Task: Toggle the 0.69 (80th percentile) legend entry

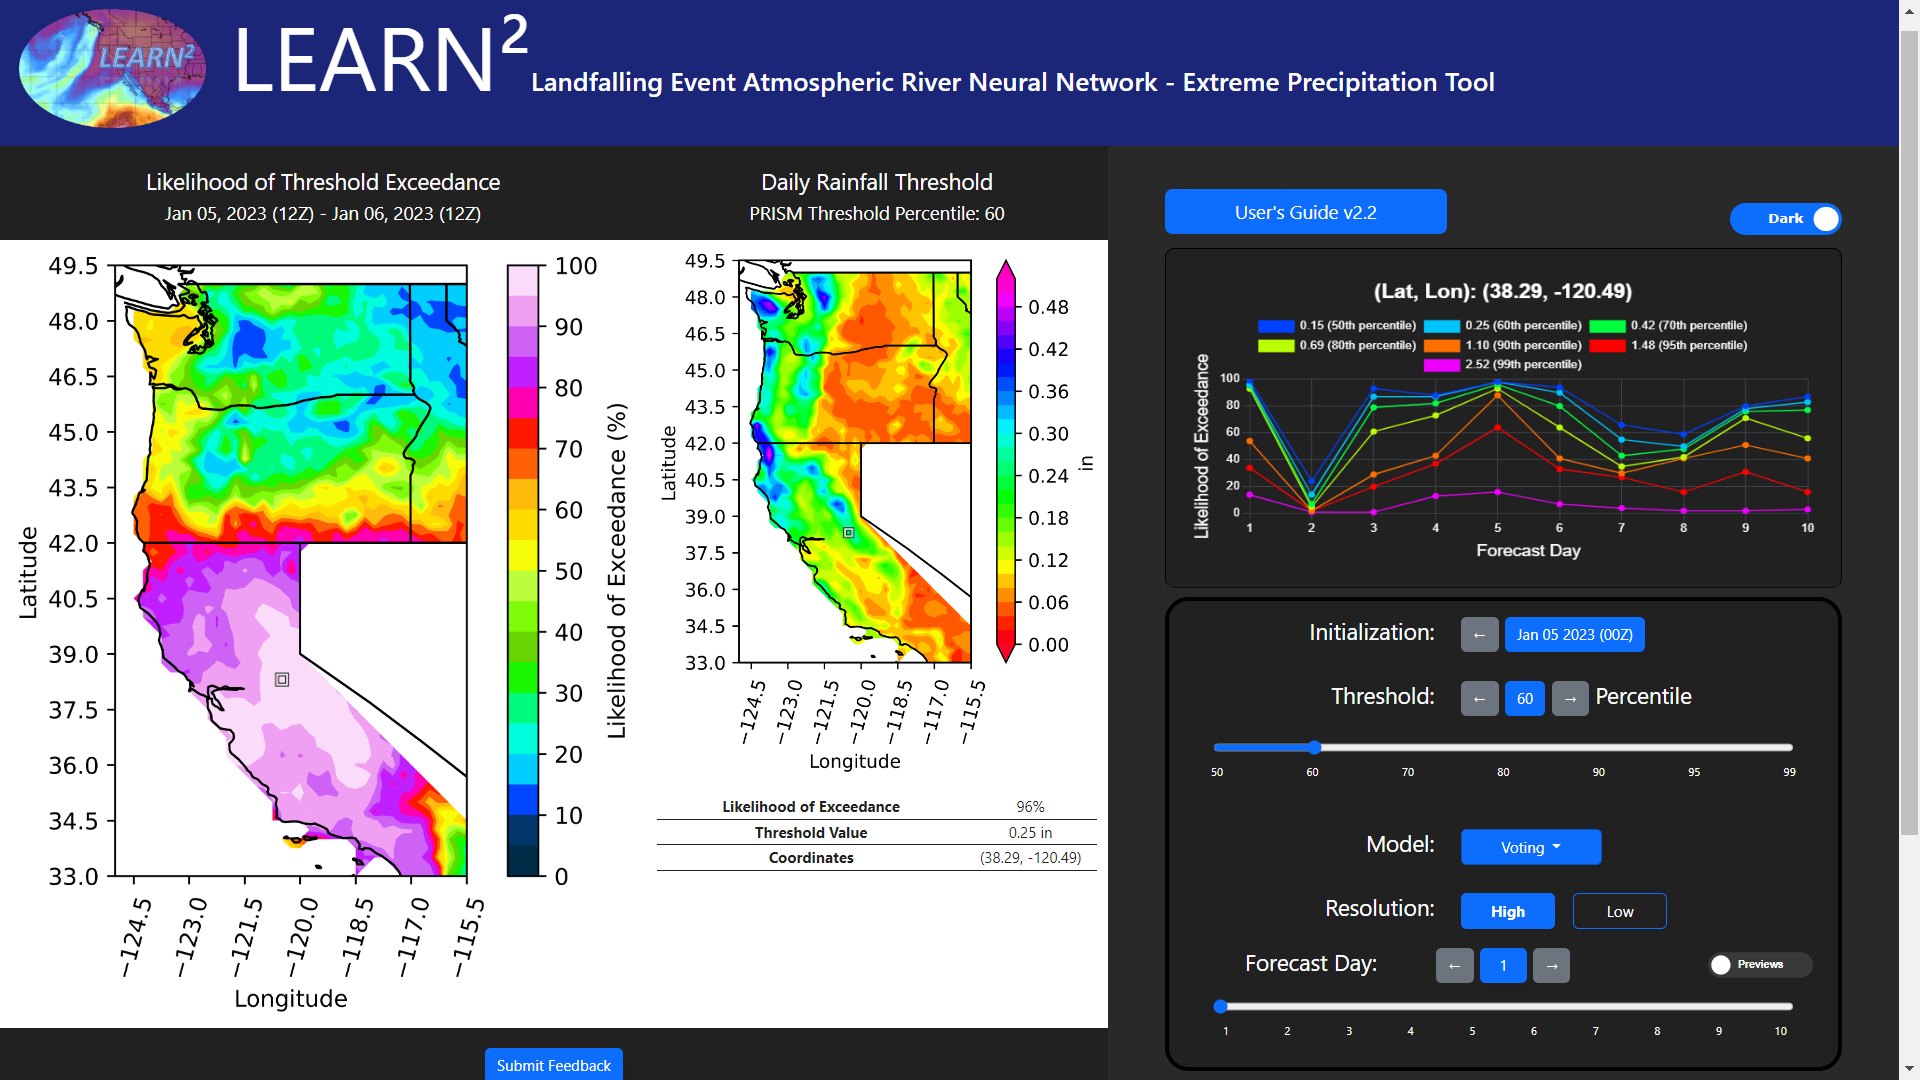Action: click(1337, 346)
